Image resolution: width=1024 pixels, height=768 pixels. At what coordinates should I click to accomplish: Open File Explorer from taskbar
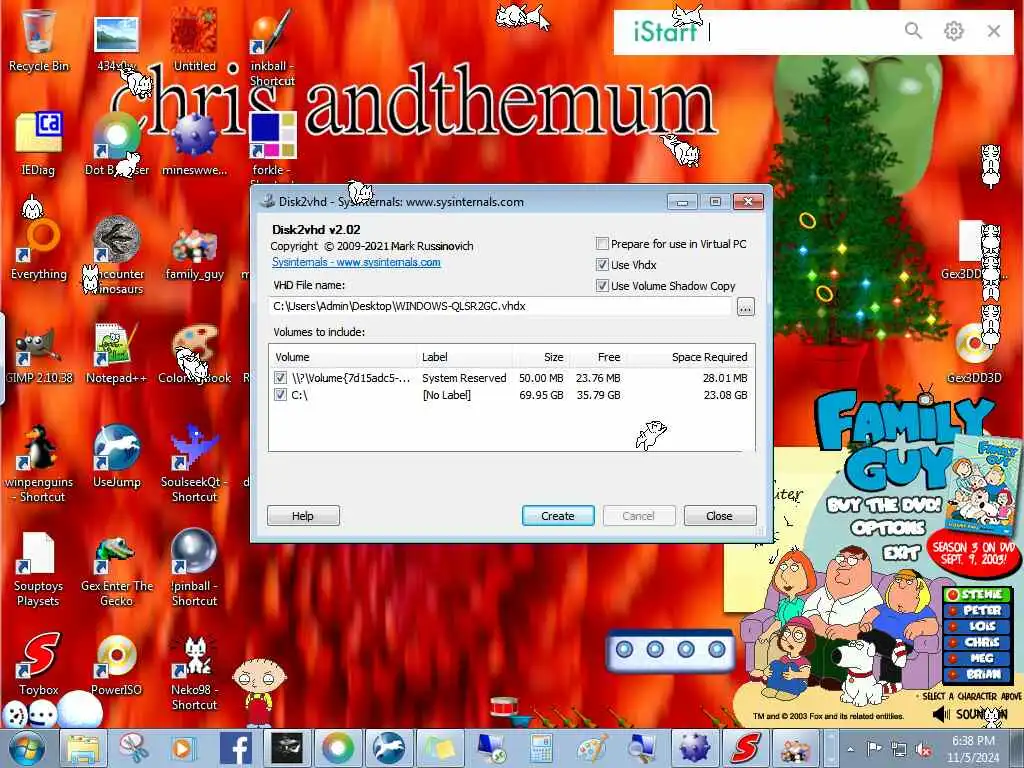(x=83, y=748)
